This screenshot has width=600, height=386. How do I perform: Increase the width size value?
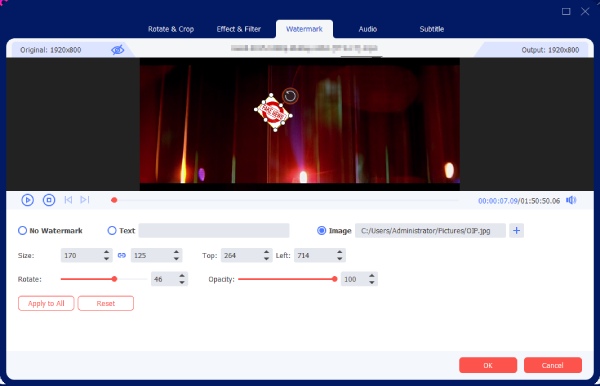coord(106,252)
